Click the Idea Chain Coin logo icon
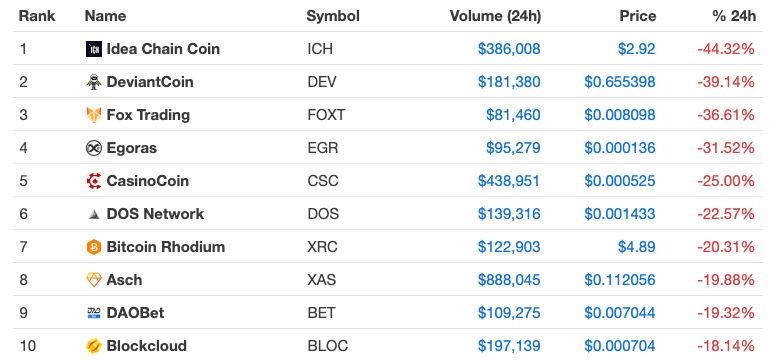 [94, 49]
